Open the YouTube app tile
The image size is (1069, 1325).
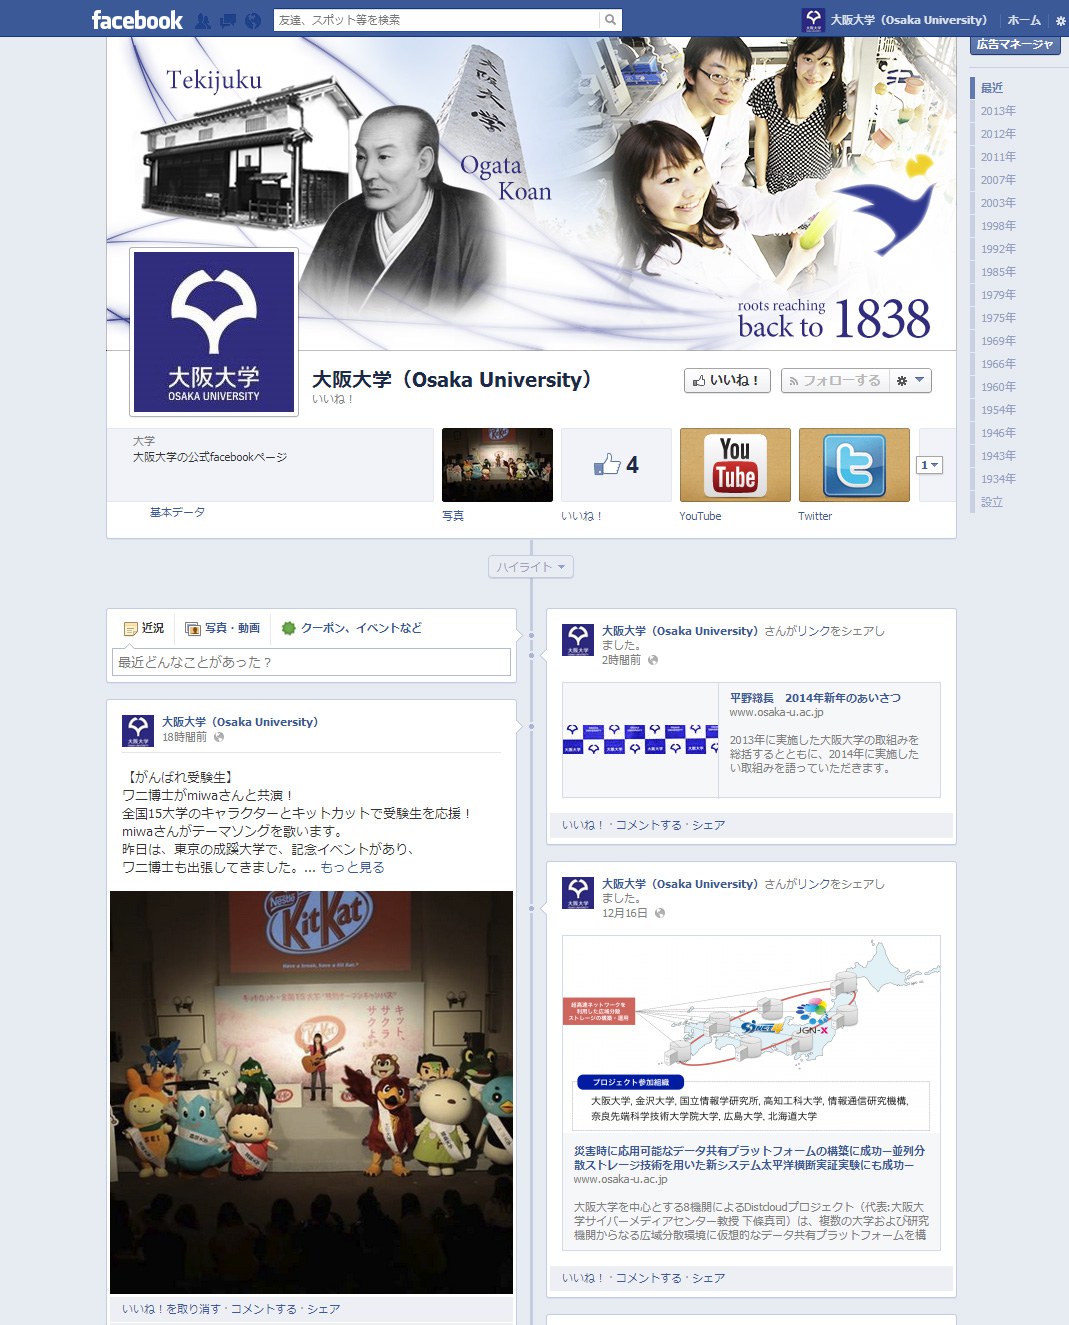[x=735, y=465]
